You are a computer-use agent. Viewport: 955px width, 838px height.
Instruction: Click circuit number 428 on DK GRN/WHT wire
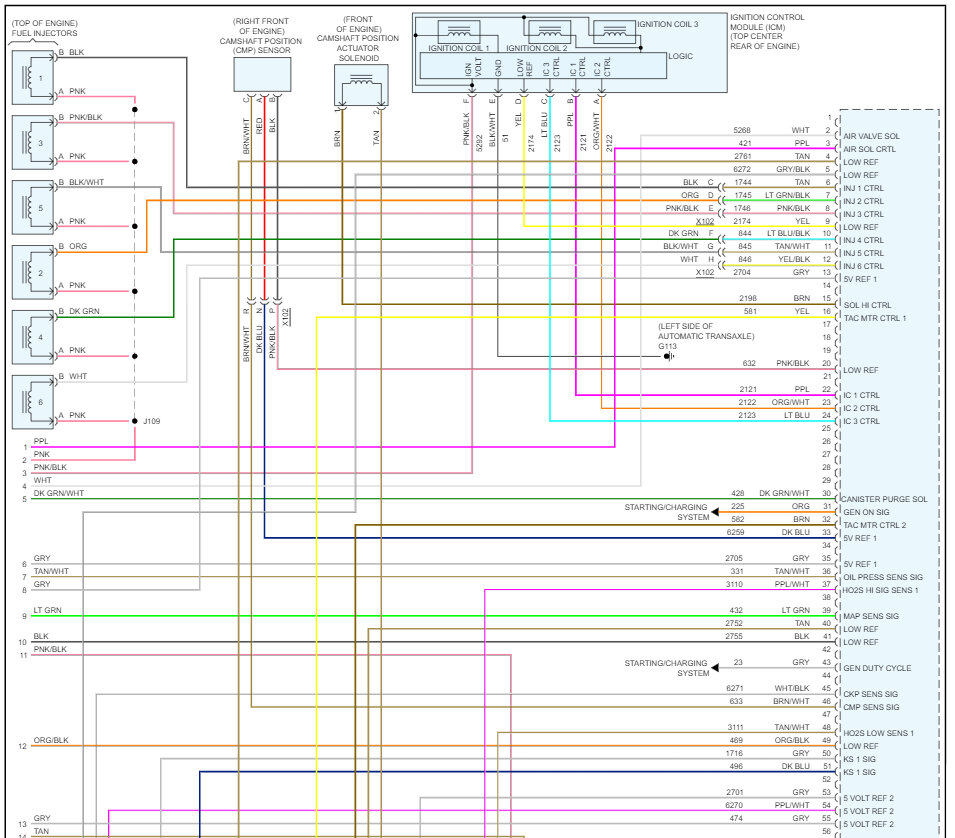pos(738,493)
